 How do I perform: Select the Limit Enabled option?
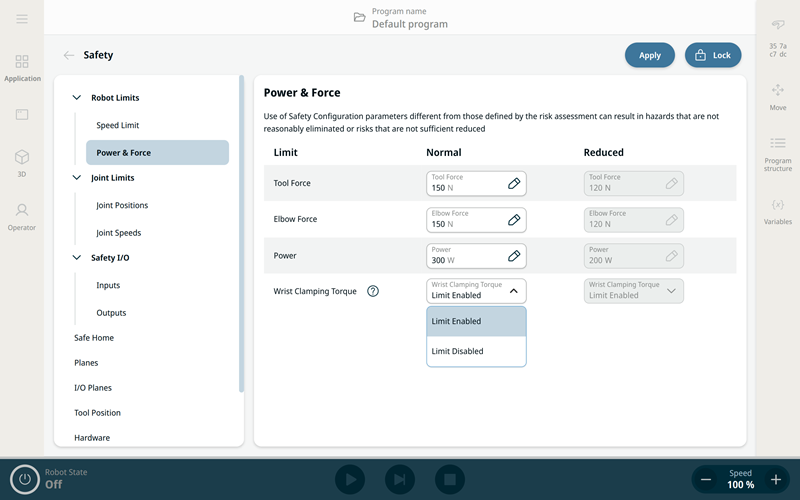(x=476, y=321)
